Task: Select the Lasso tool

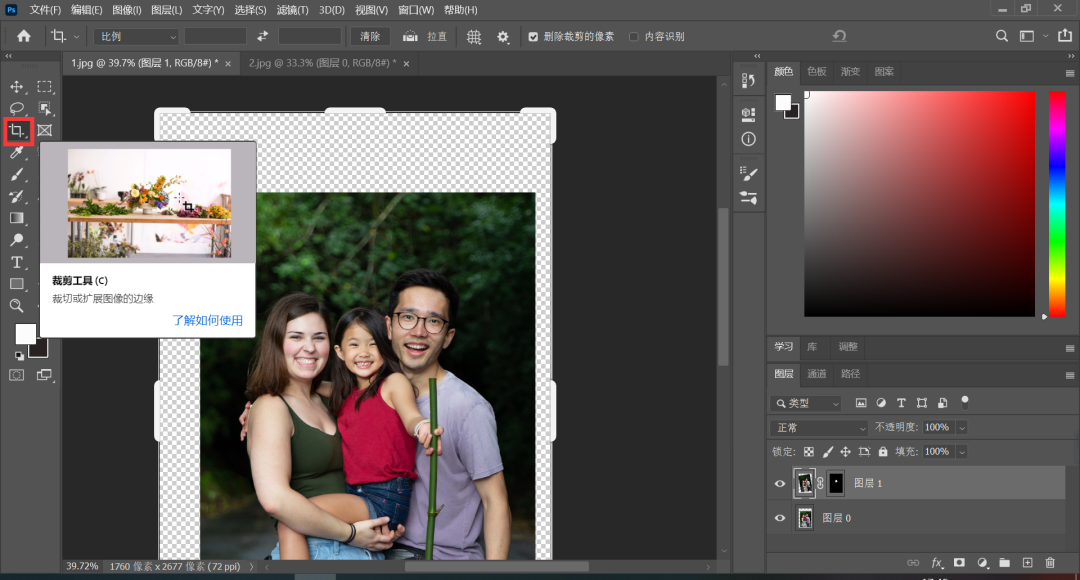Action: [17, 108]
